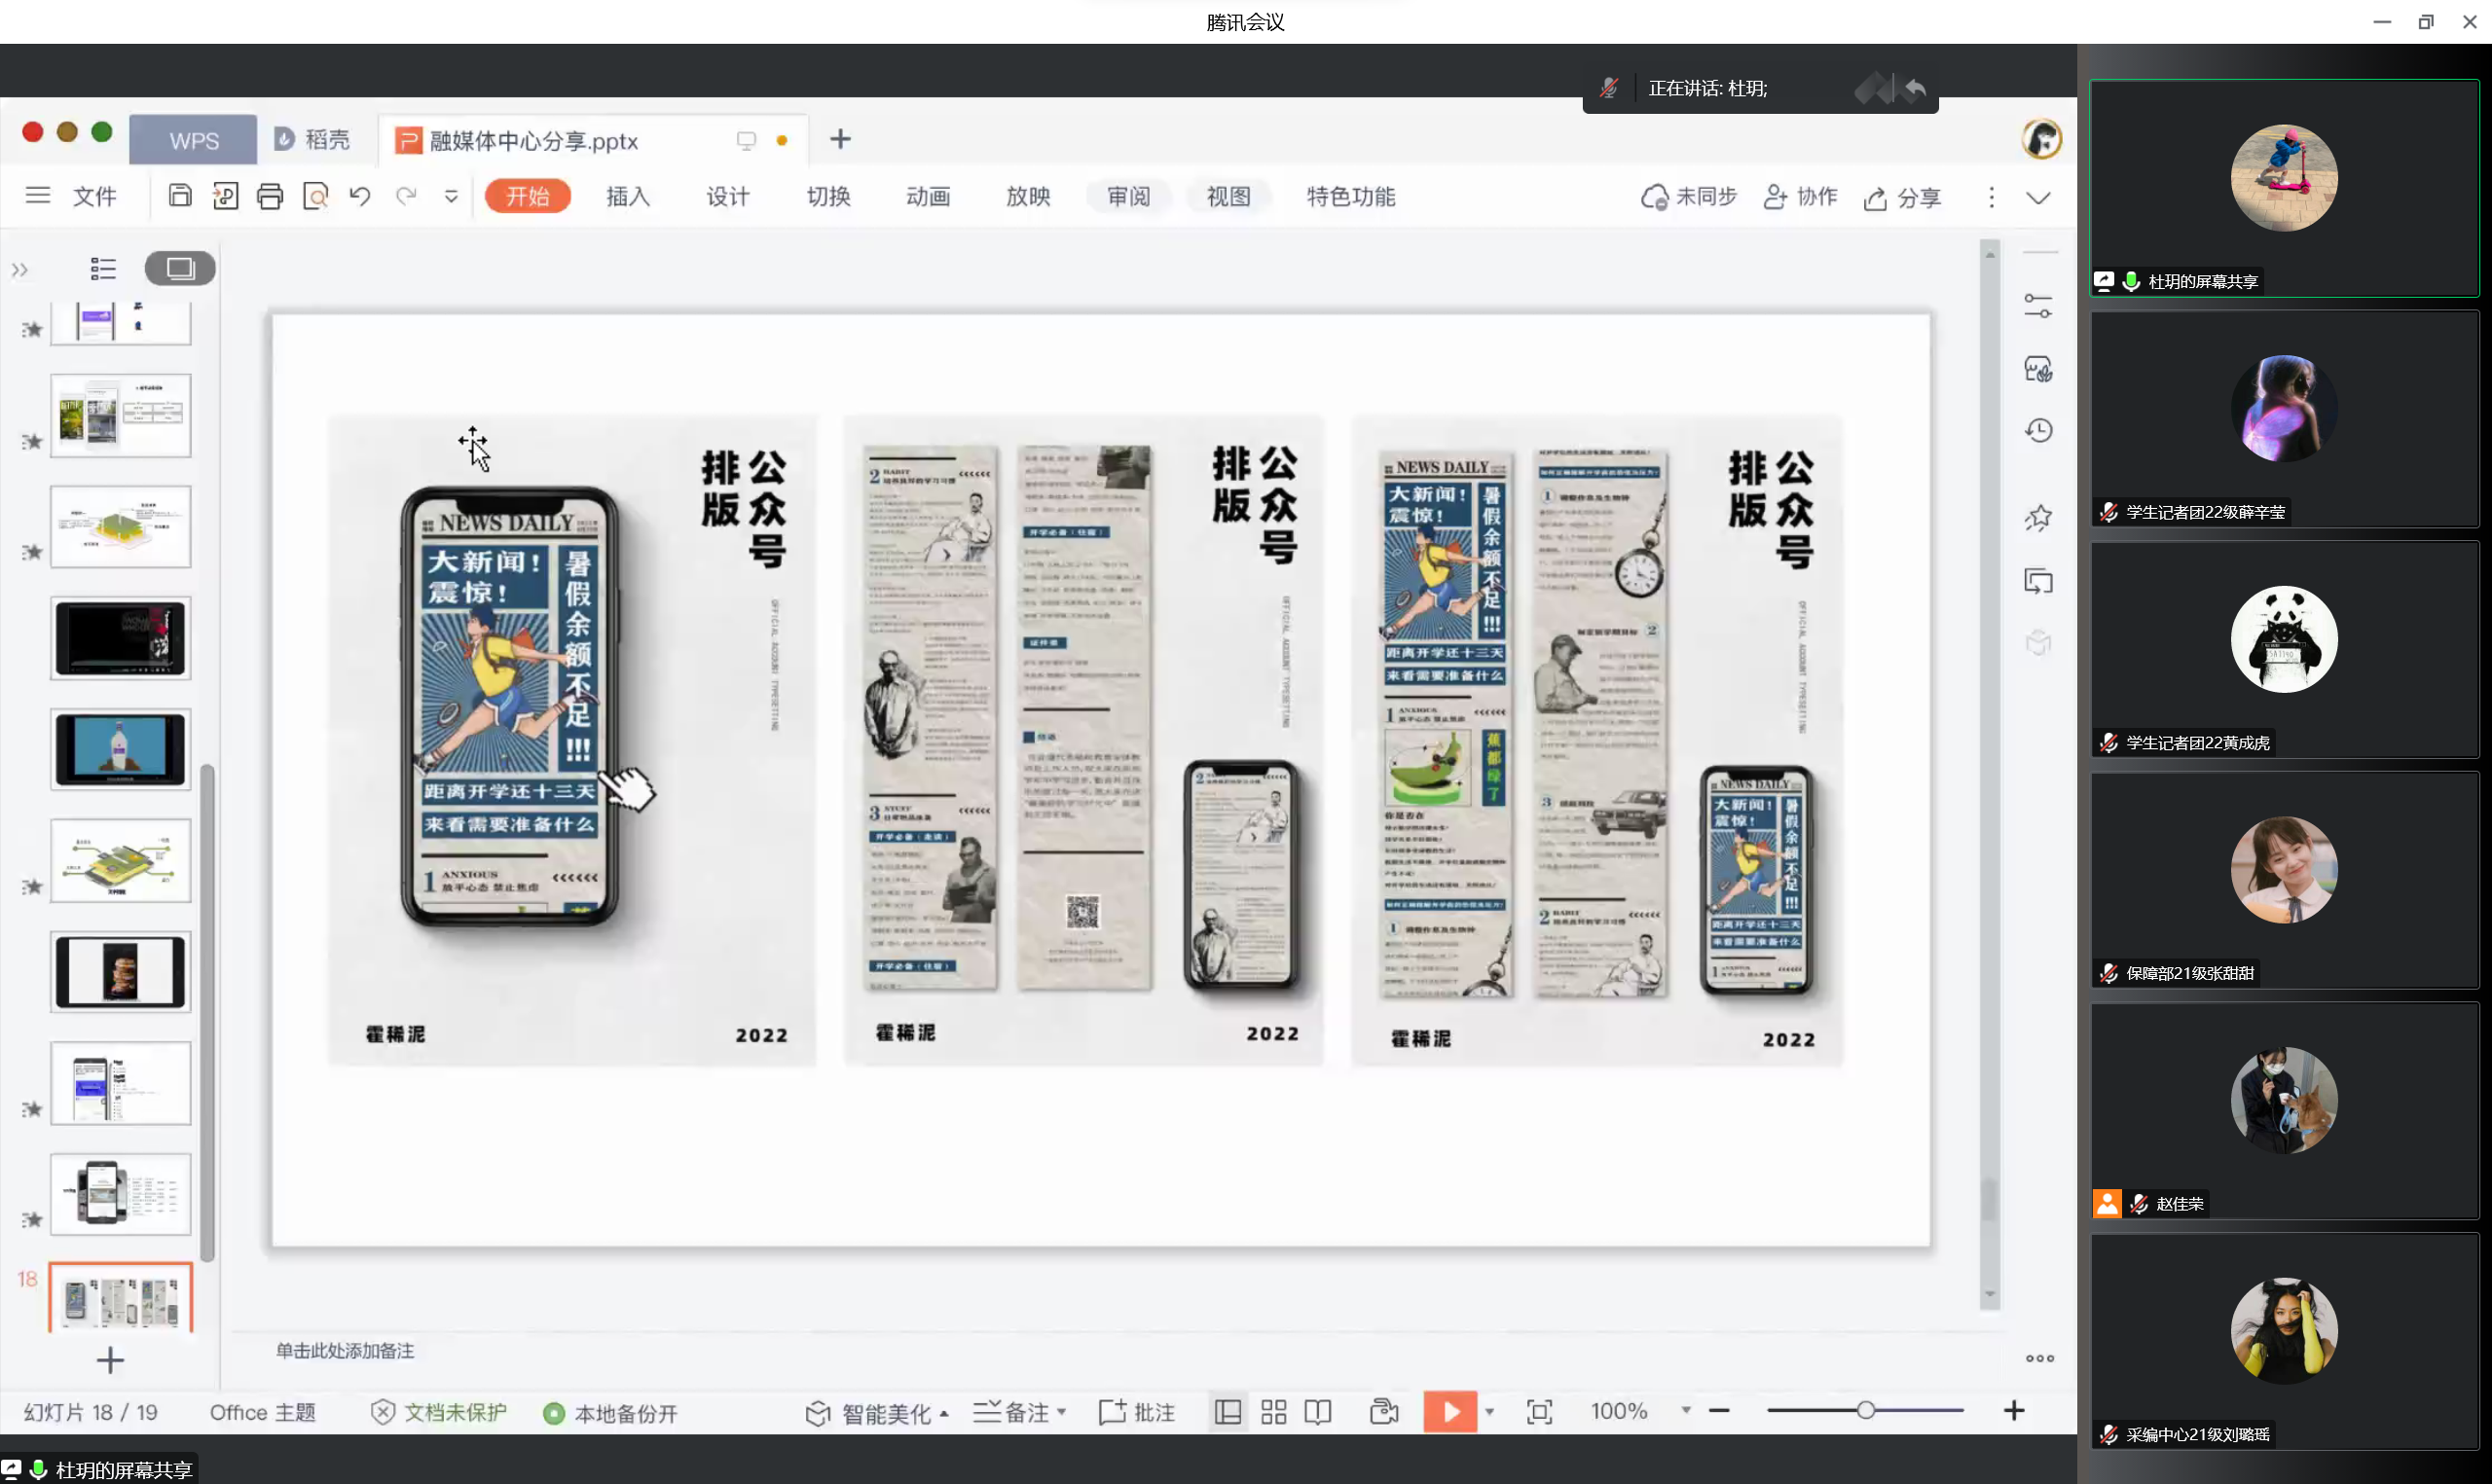
Task: Toggle the 本地备份开 local backup status
Action: [611, 1413]
